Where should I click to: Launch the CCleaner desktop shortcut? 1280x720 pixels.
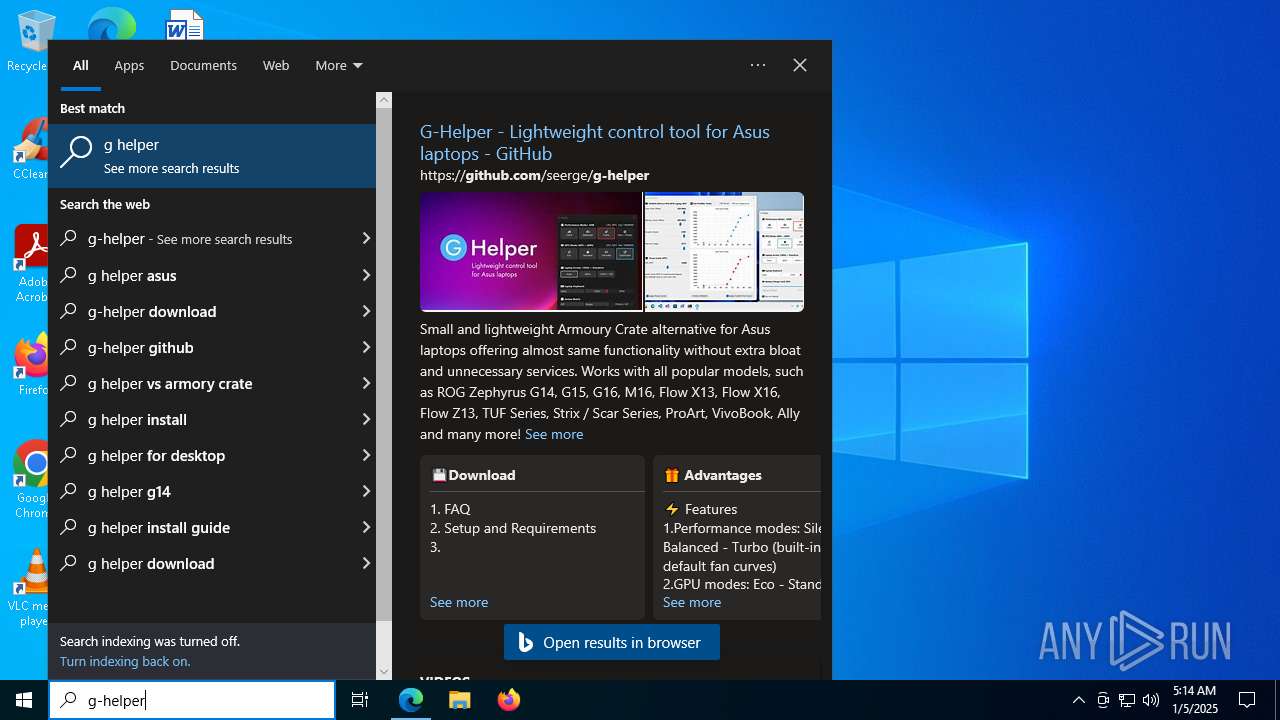(x=30, y=150)
